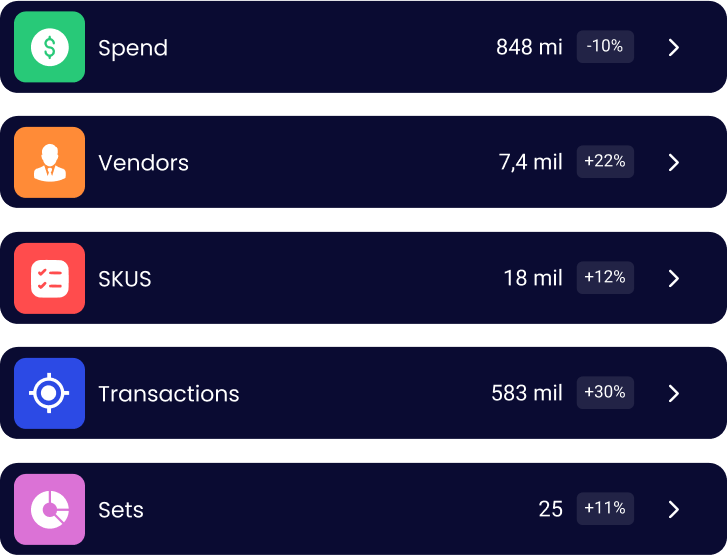This screenshot has height=555, width=727.
Task: Open Transactions details via chevron arrow
Action: click(674, 393)
